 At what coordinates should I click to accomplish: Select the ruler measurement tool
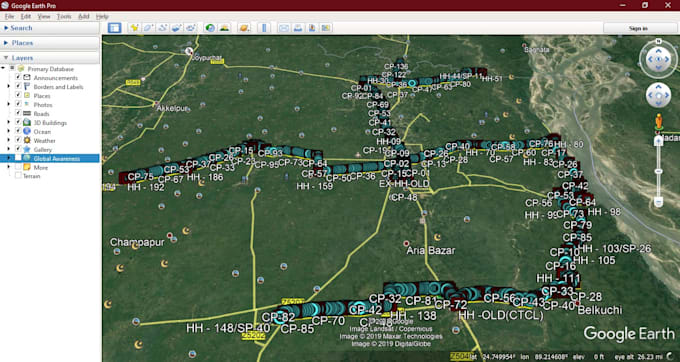coord(264,28)
